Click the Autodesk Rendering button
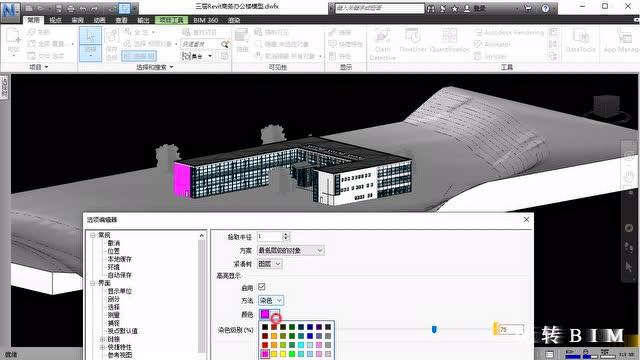 509,32
